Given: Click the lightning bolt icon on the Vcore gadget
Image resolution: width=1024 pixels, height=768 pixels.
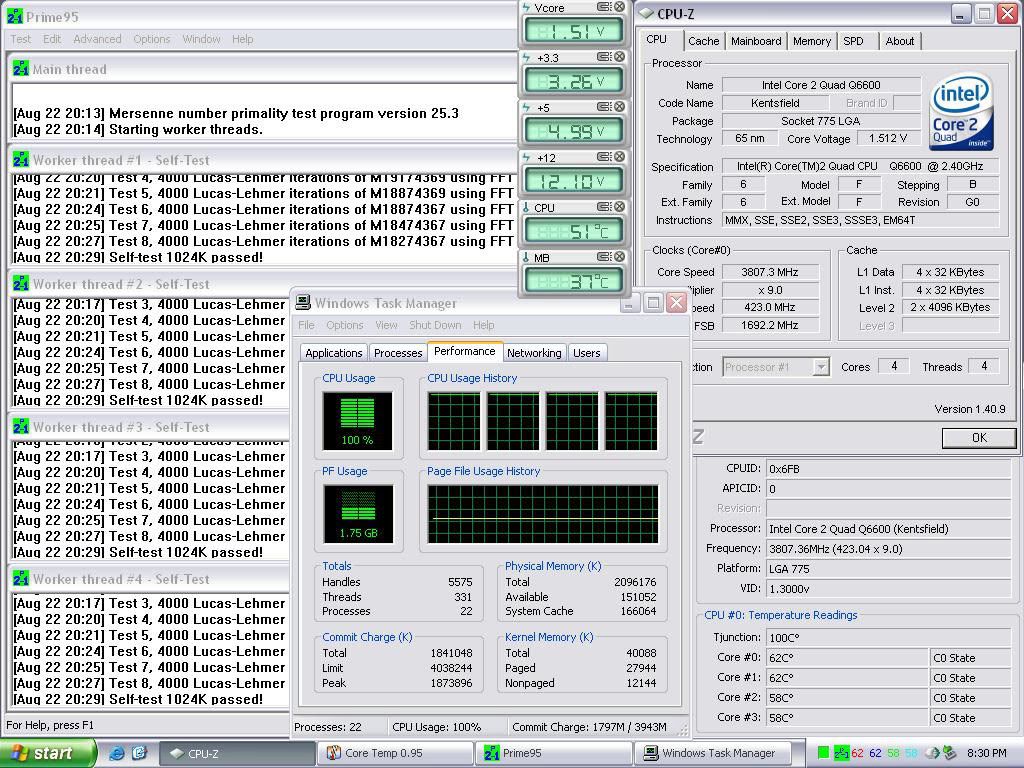Looking at the screenshot, I should 526,8.
